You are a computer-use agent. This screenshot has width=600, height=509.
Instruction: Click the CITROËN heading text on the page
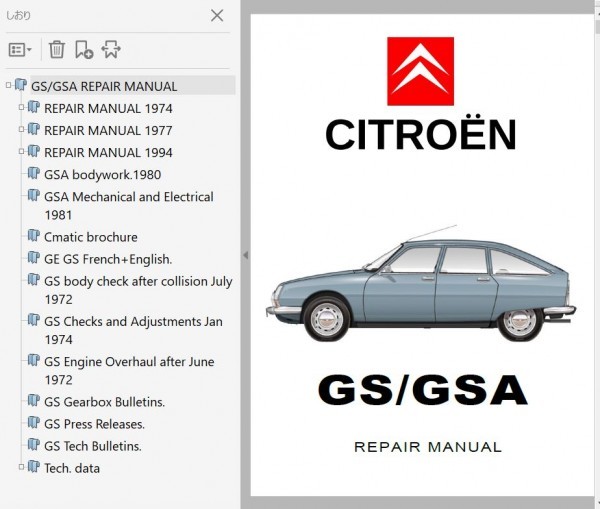coord(421,134)
